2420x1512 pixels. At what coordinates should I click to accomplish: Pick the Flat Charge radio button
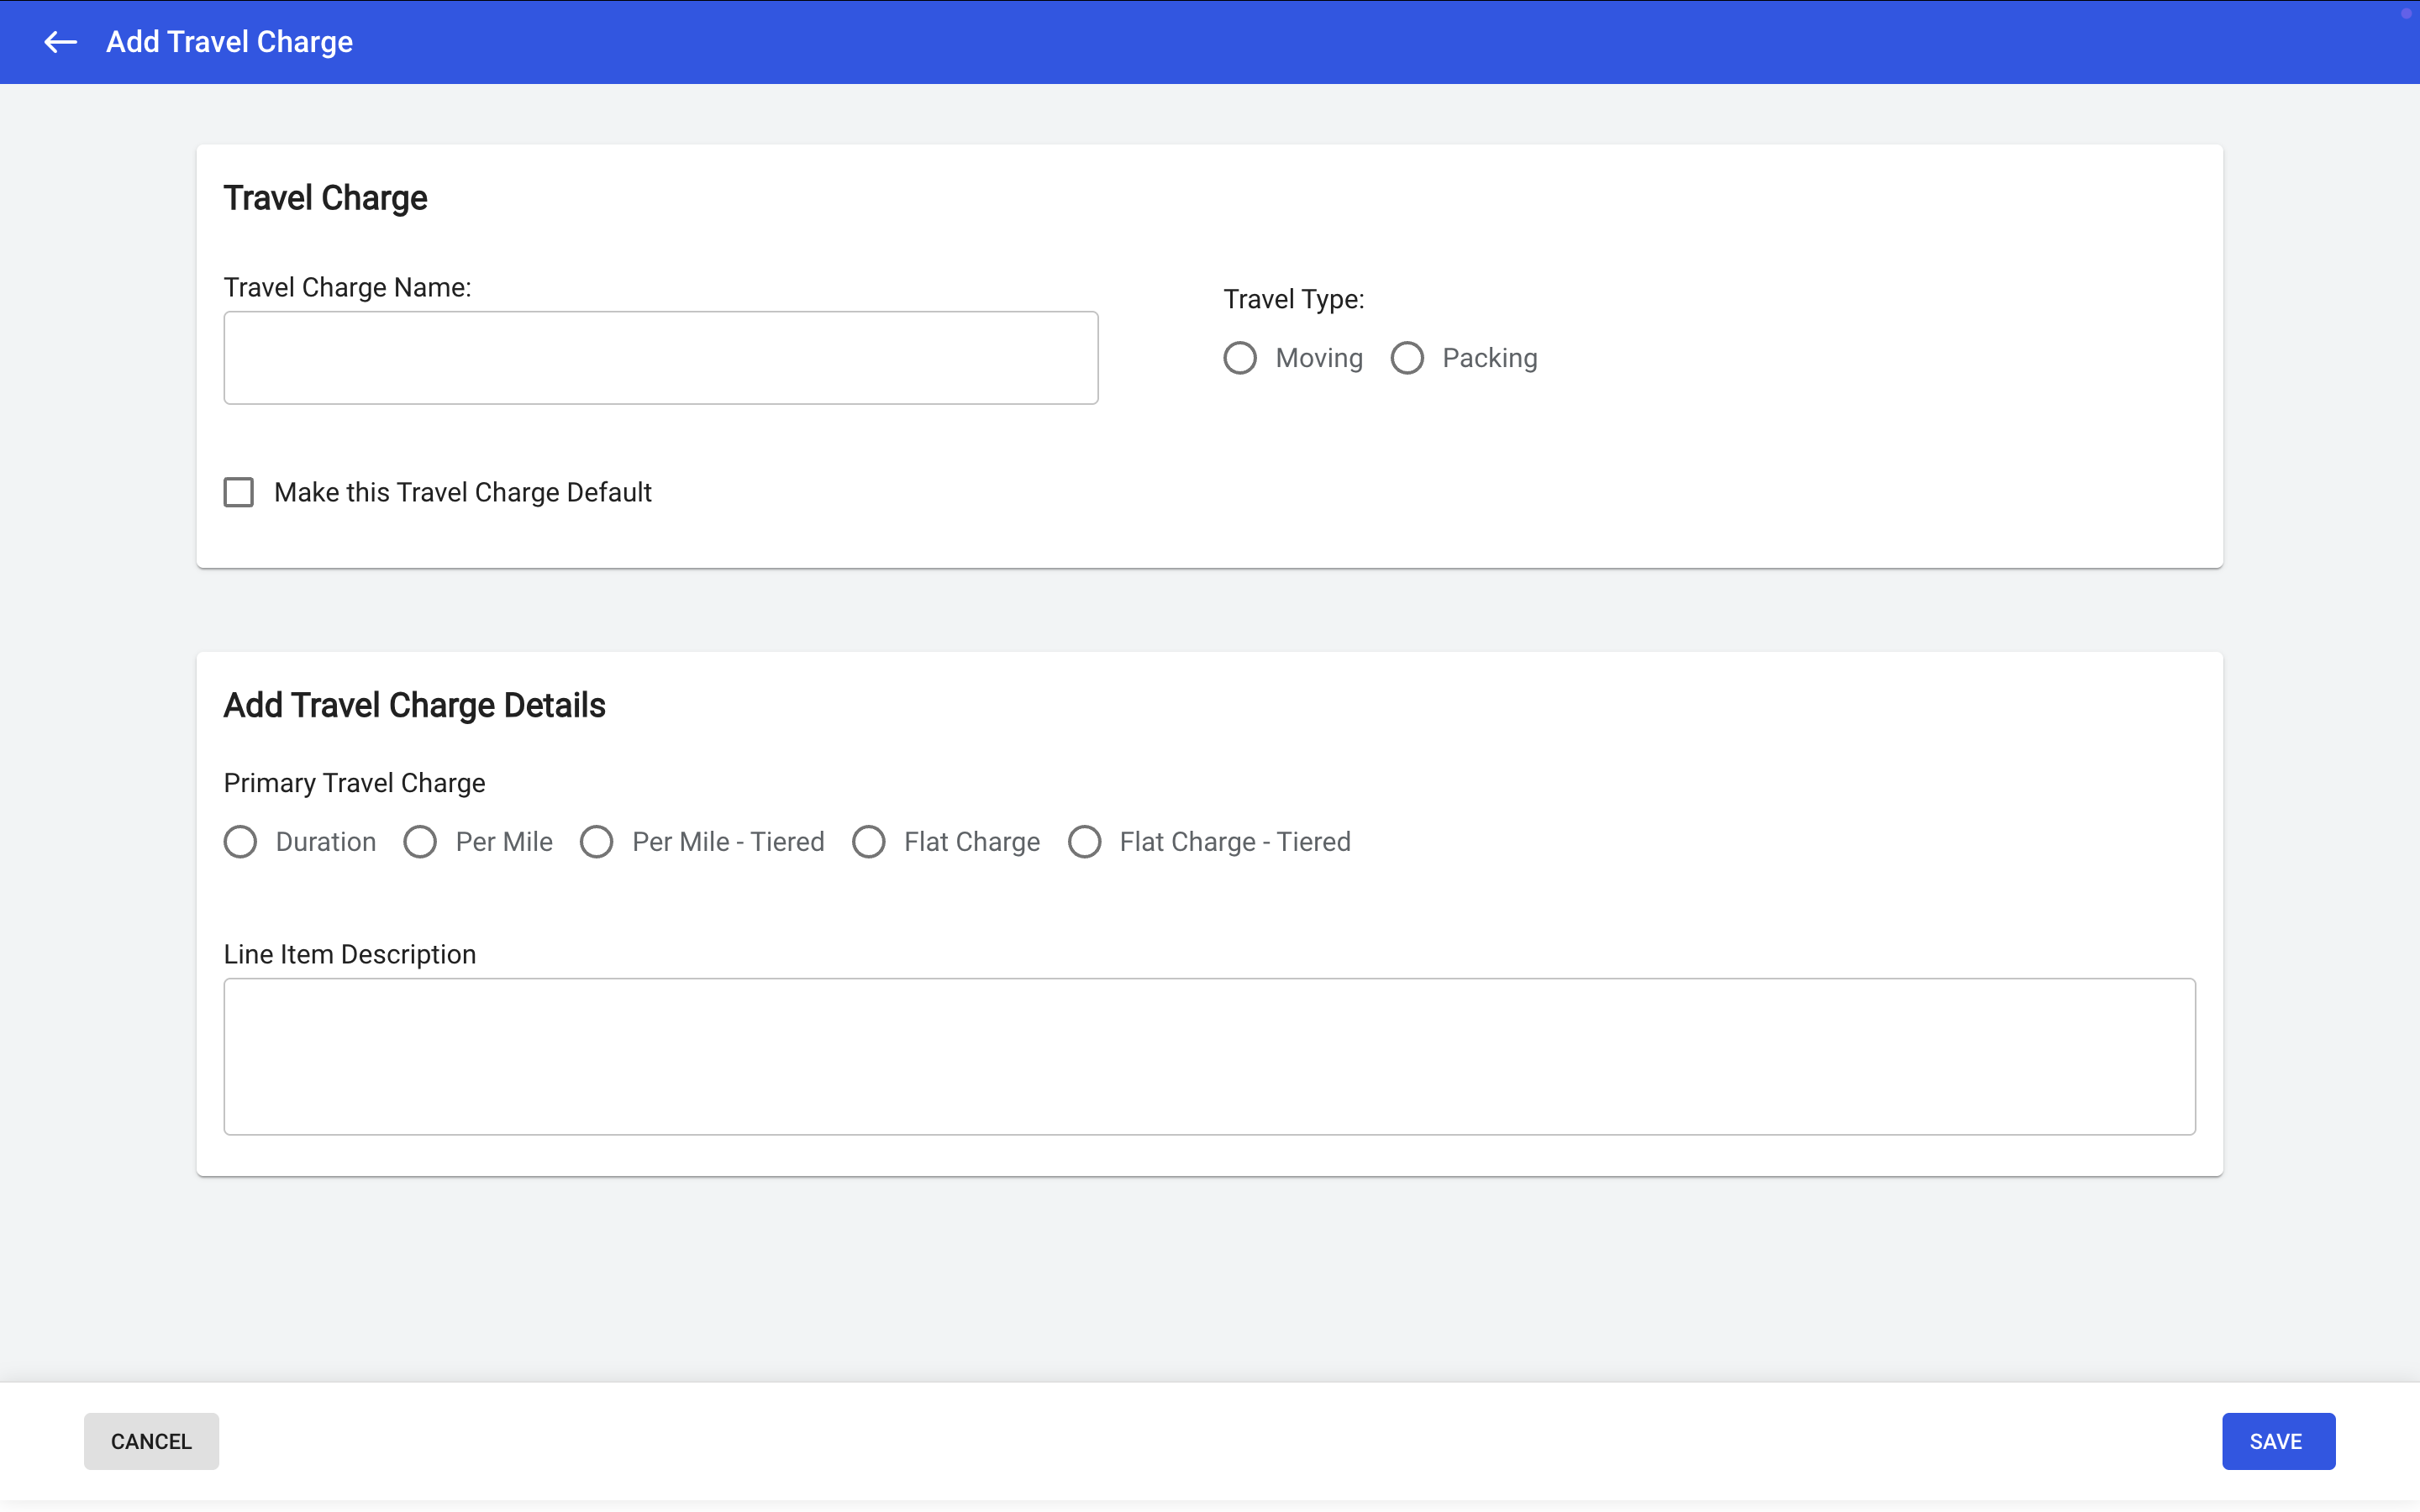tap(869, 842)
